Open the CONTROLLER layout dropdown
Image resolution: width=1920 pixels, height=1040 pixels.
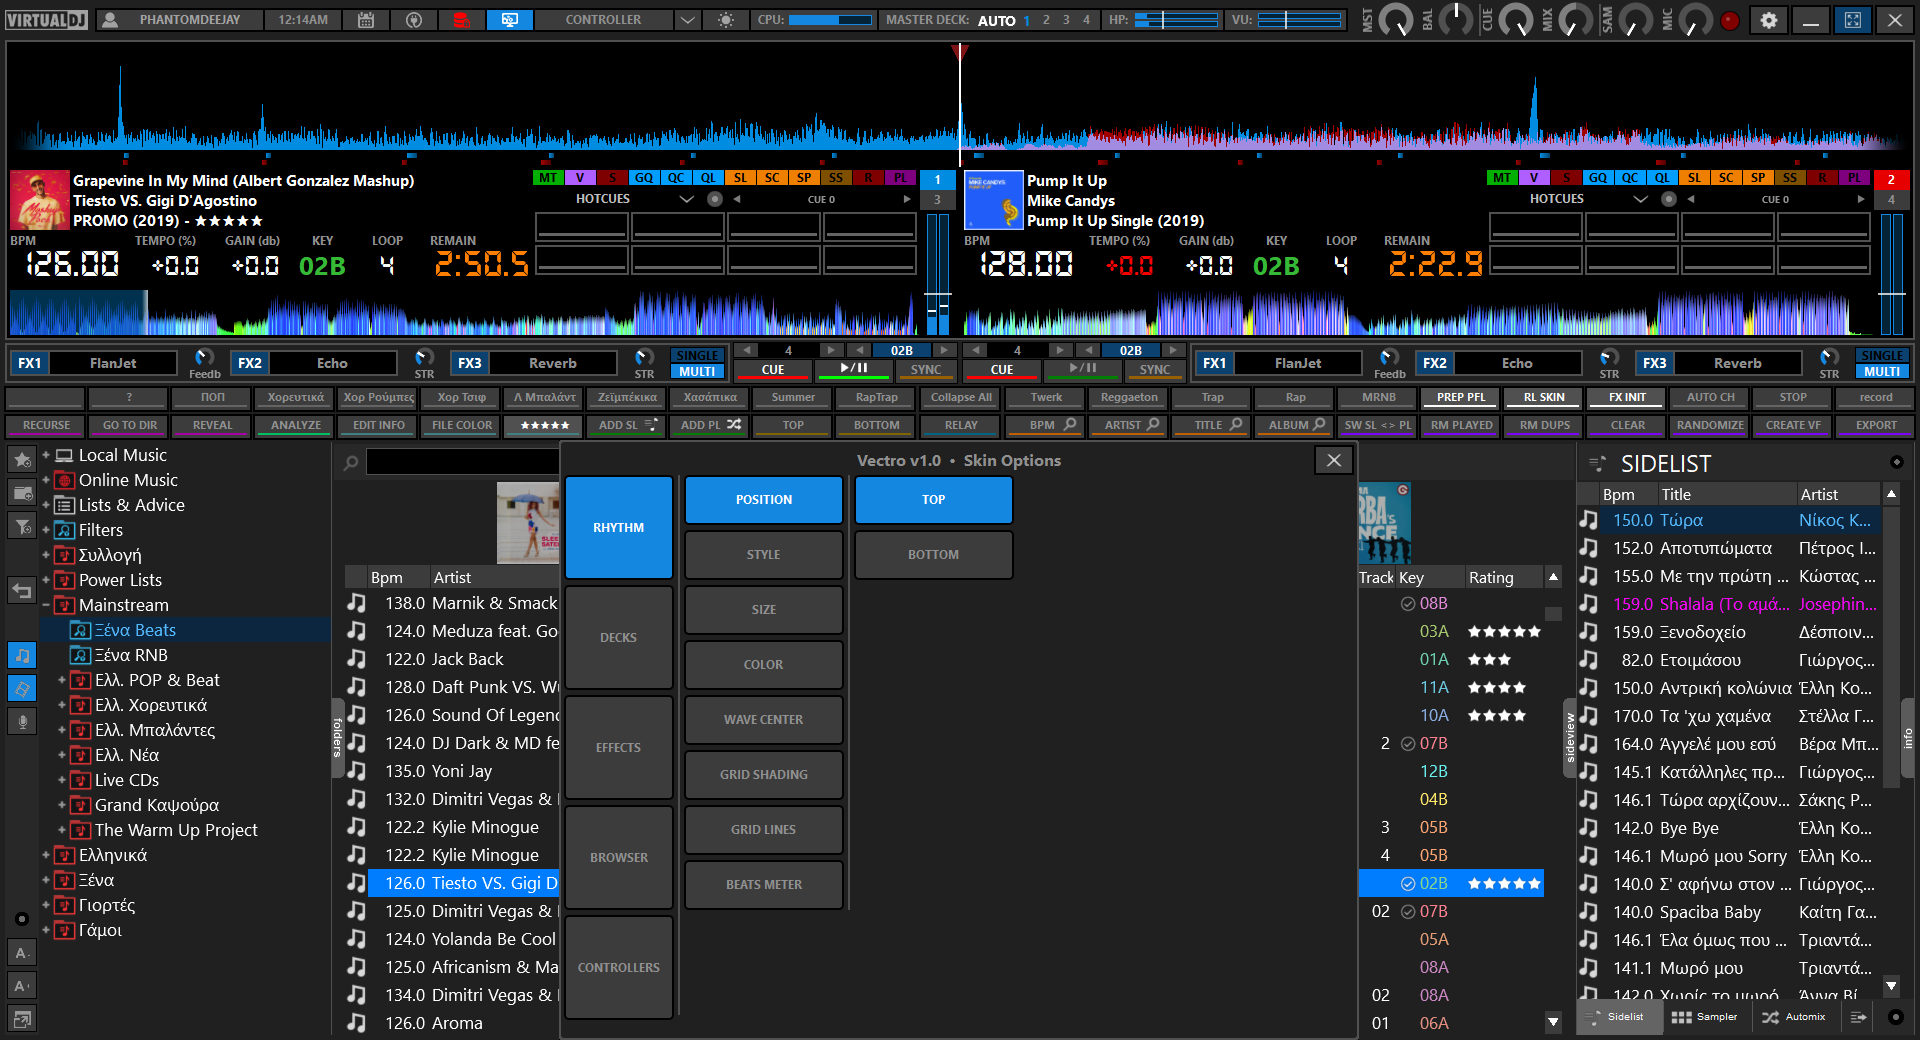(687, 20)
